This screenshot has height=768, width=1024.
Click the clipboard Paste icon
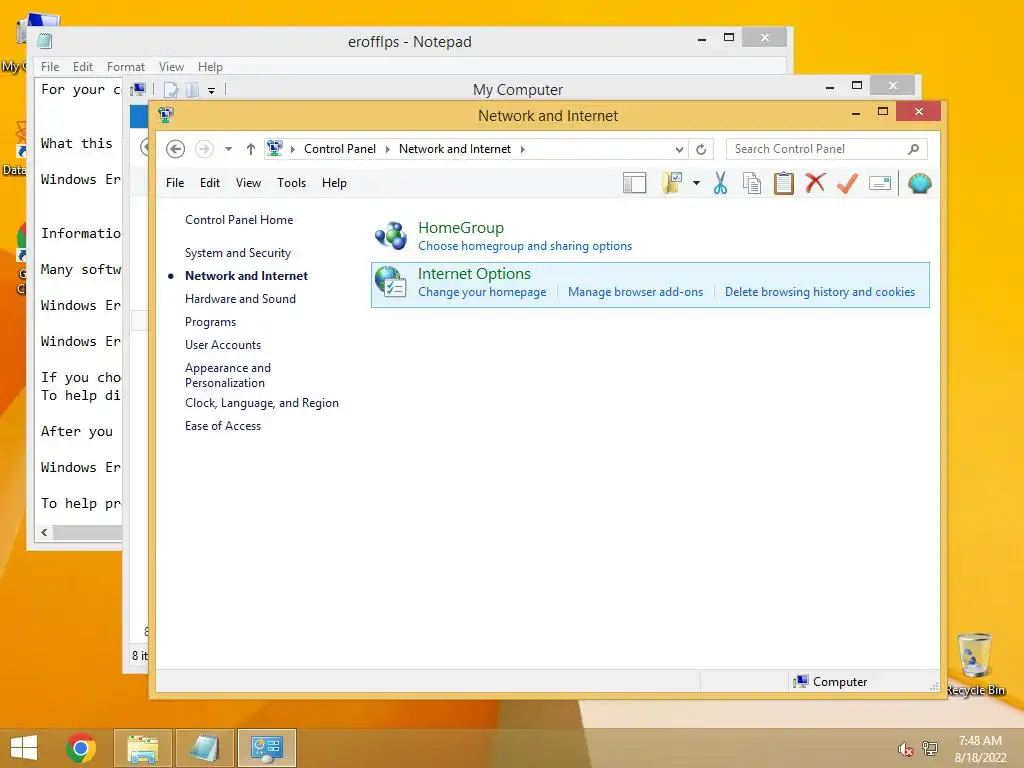pyautogui.click(x=784, y=184)
